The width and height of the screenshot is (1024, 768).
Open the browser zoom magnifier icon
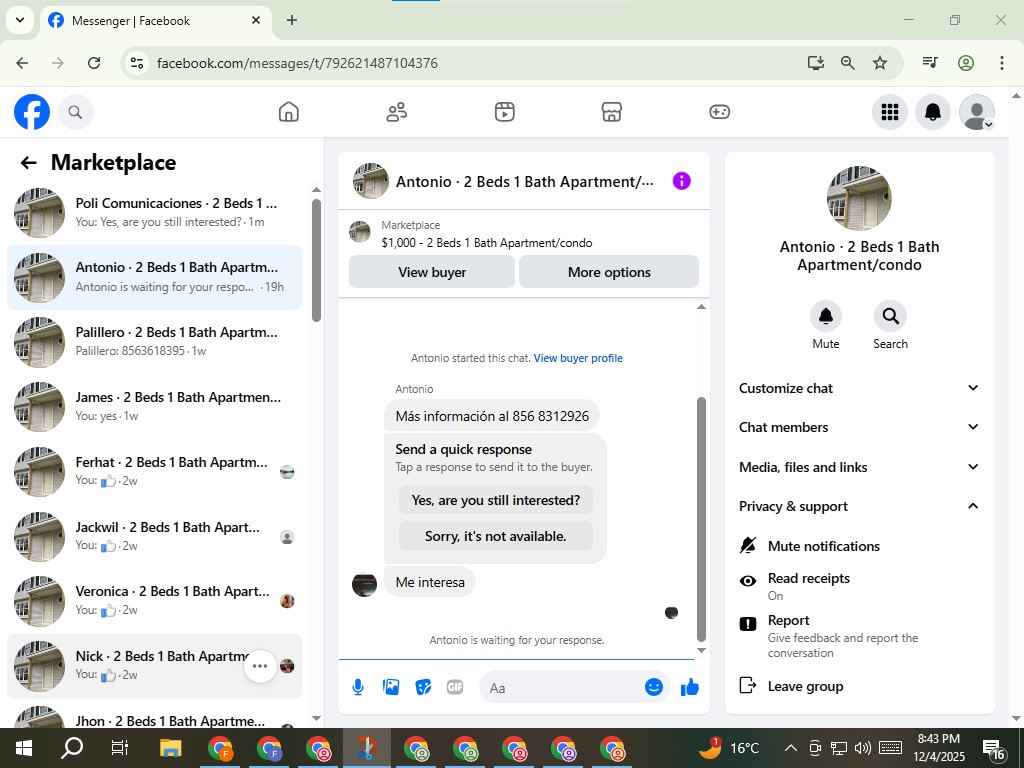click(x=847, y=63)
